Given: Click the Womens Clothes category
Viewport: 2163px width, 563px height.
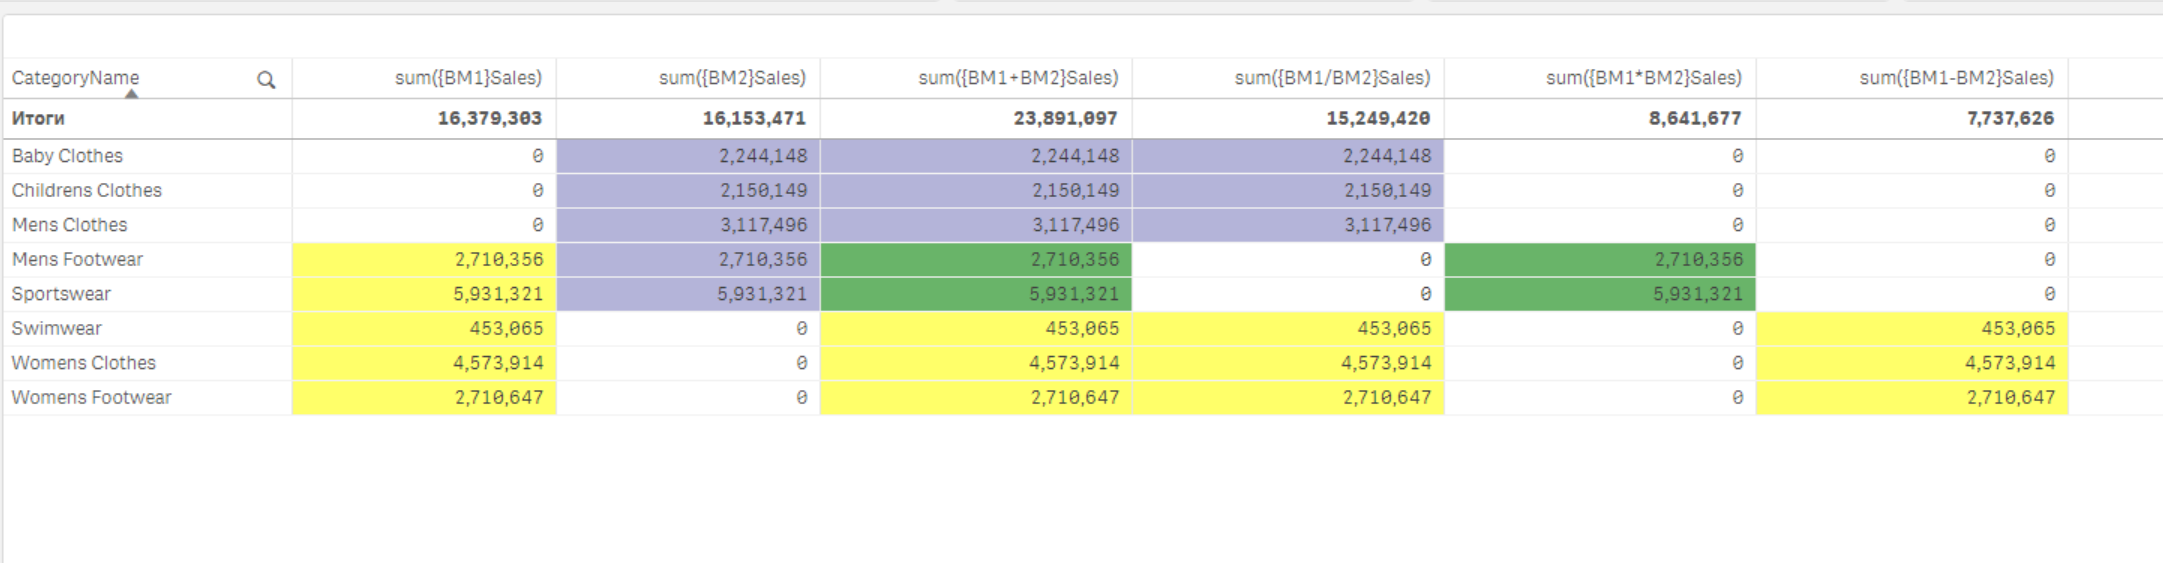Looking at the screenshot, I should pos(84,363).
